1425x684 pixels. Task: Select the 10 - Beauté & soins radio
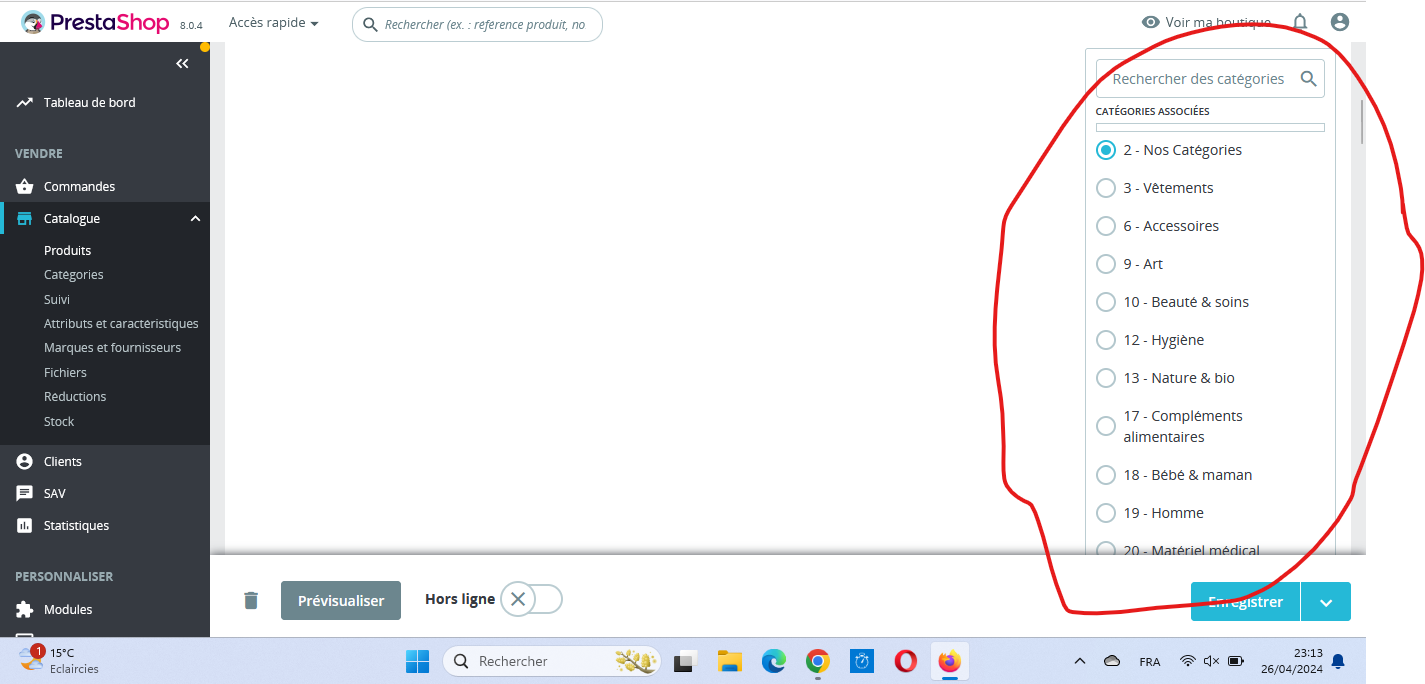pyautogui.click(x=1105, y=302)
